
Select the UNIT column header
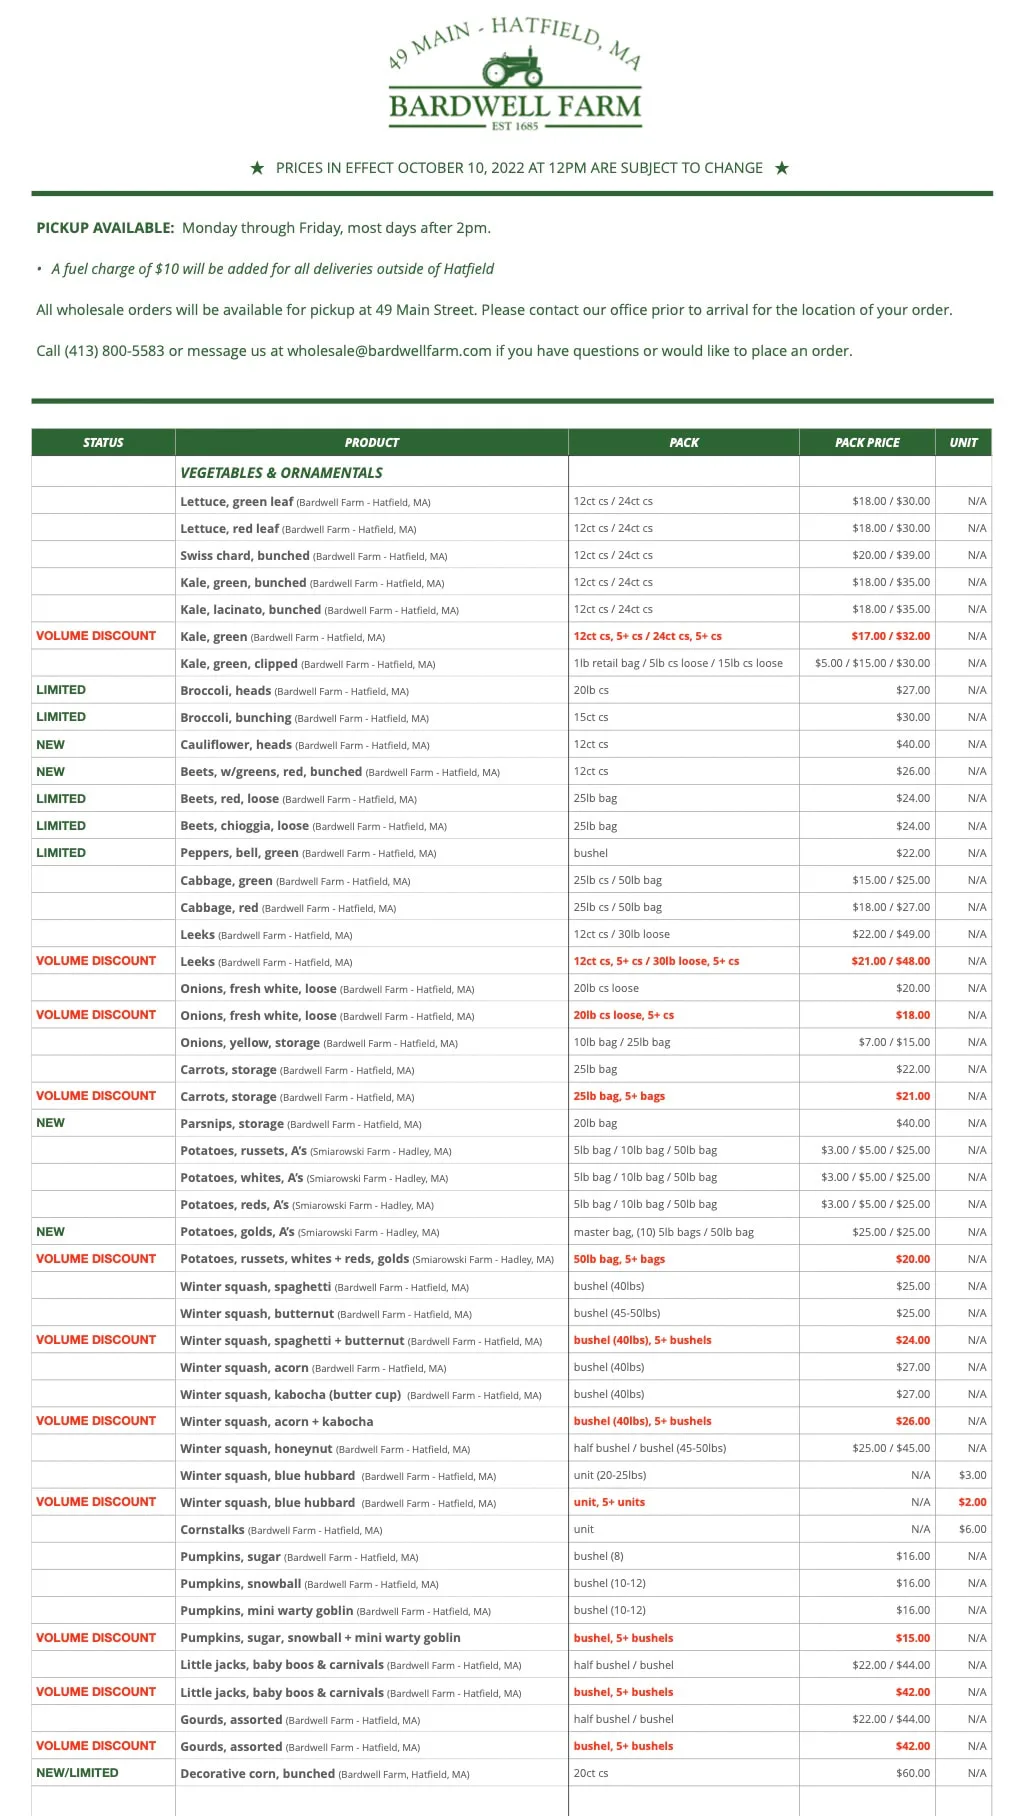(964, 442)
